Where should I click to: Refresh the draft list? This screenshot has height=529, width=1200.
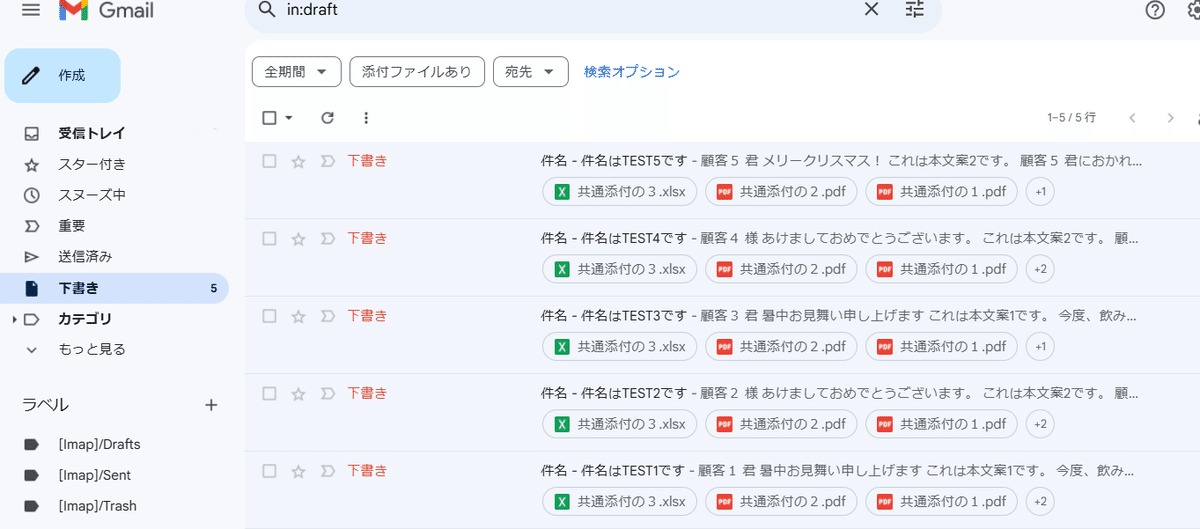point(327,118)
